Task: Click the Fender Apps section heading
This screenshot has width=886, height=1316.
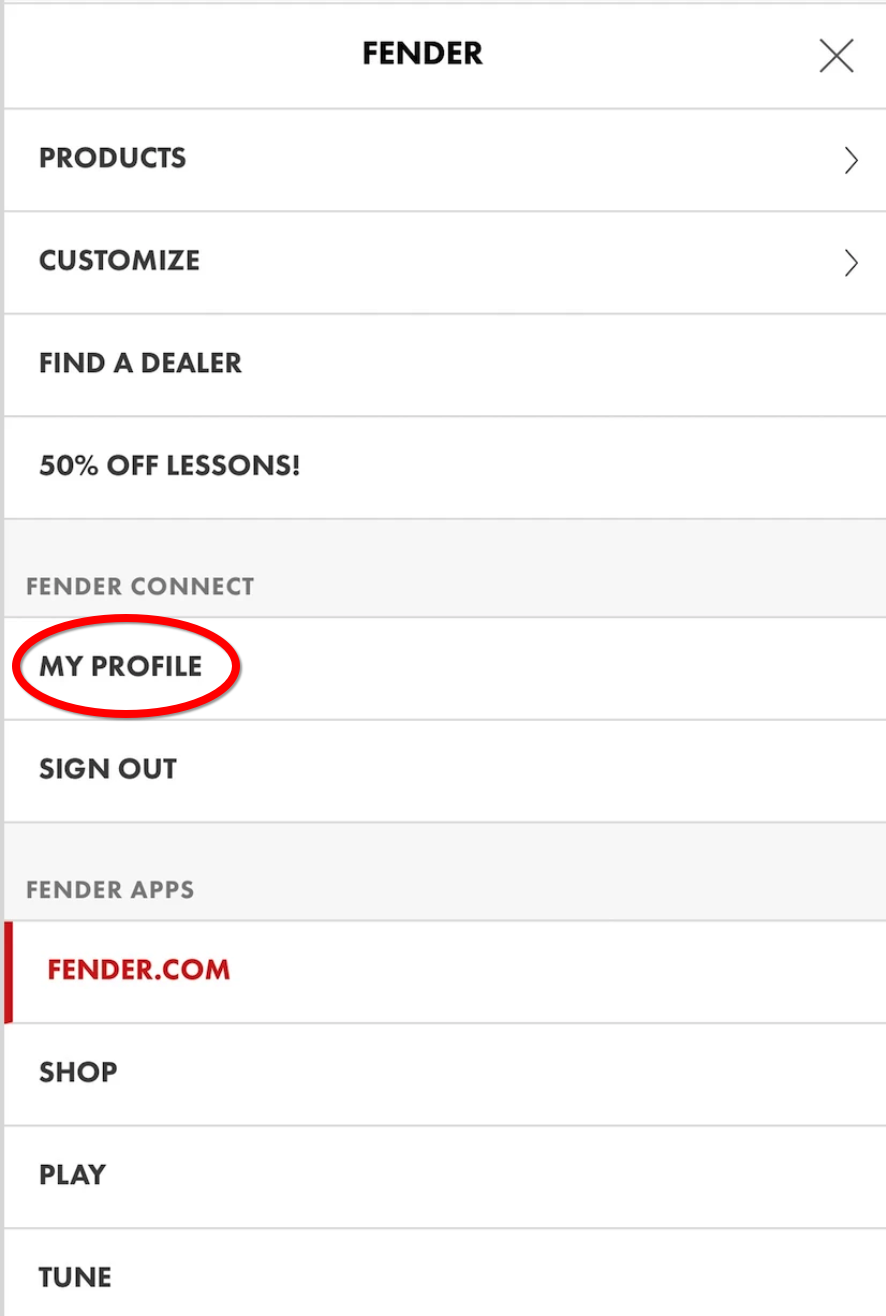Action: (x=111, y=890)
